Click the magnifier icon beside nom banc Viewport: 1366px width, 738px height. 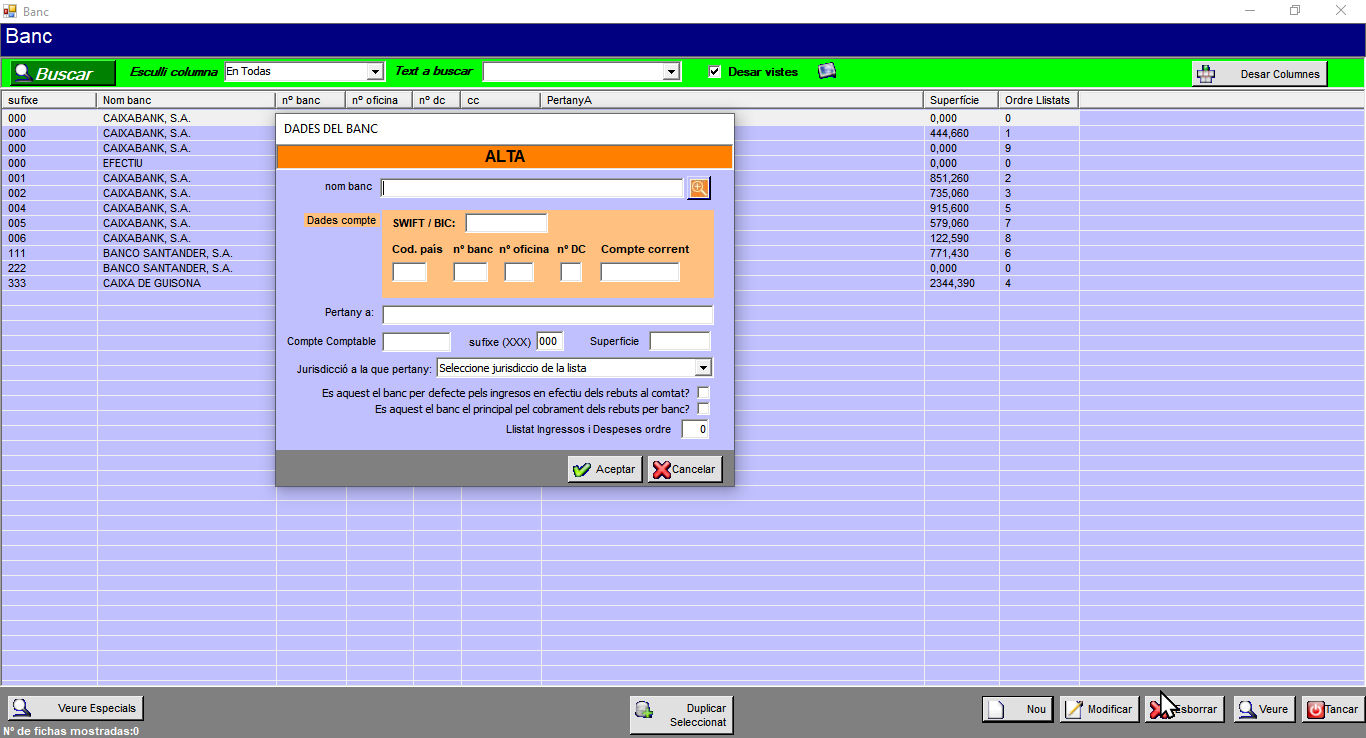(x=698, y=188)
